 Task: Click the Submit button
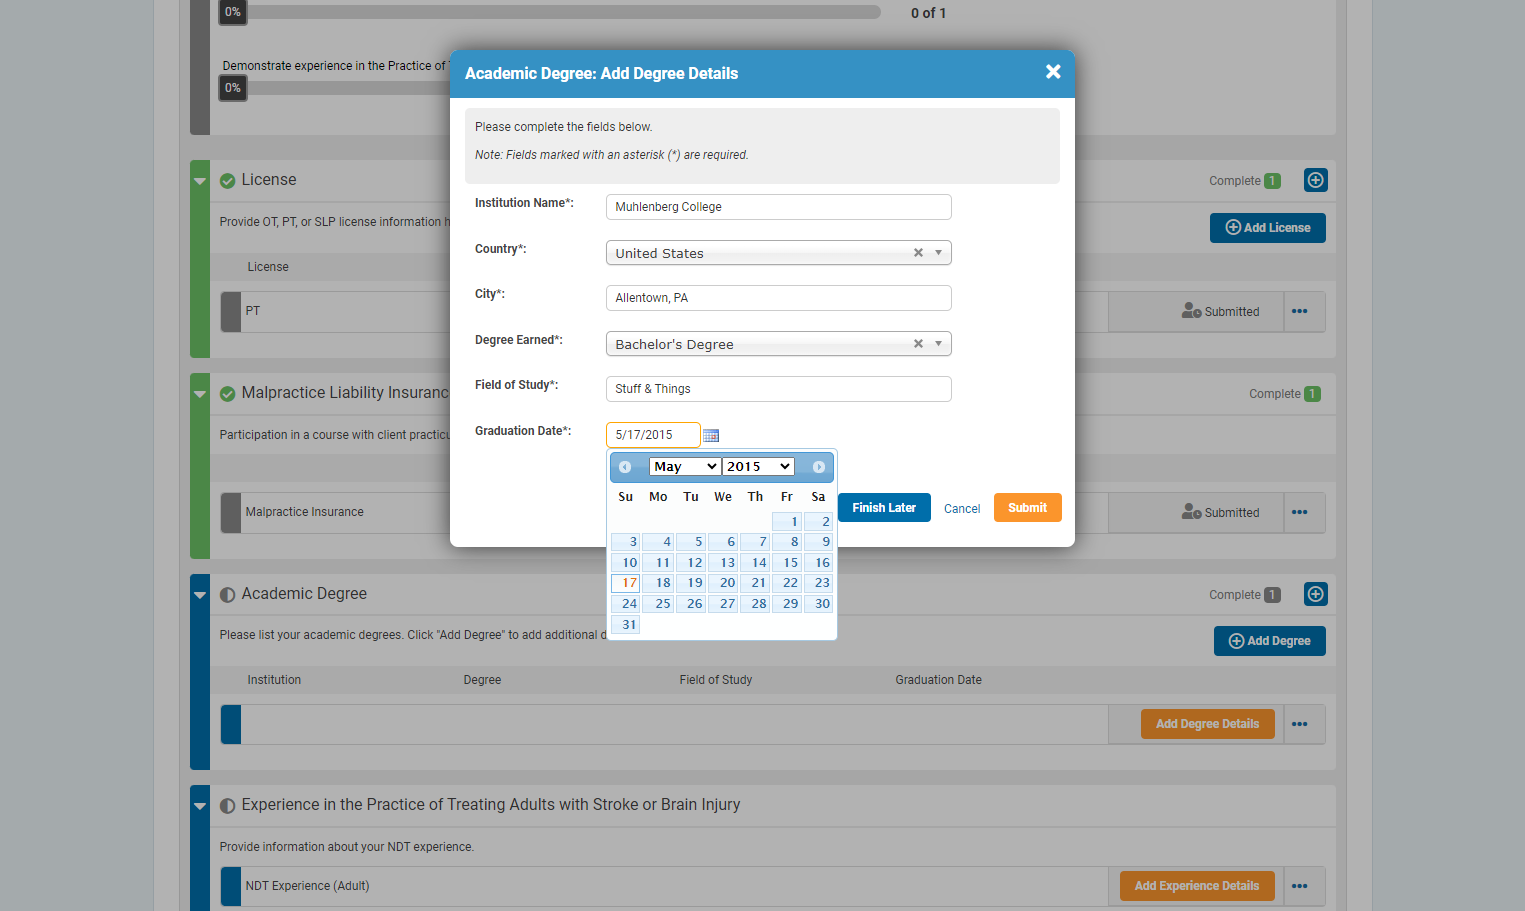click(1028, 508)
